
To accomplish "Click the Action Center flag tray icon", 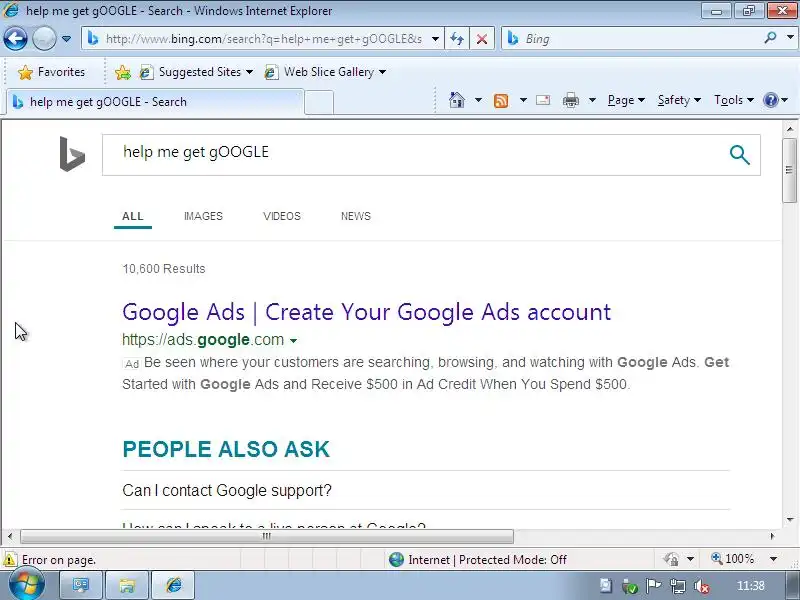I will pyautogui.click(x=654, y=586).
